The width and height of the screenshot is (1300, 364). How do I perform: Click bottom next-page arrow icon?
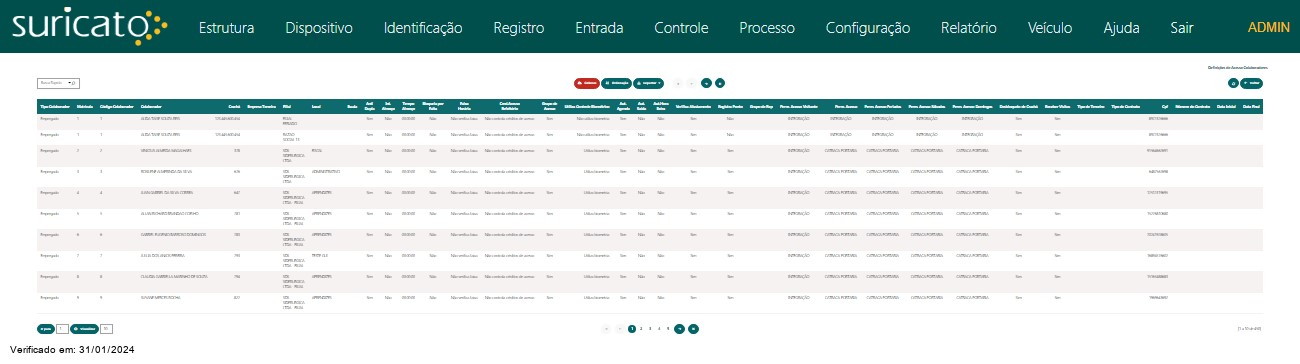680,328
